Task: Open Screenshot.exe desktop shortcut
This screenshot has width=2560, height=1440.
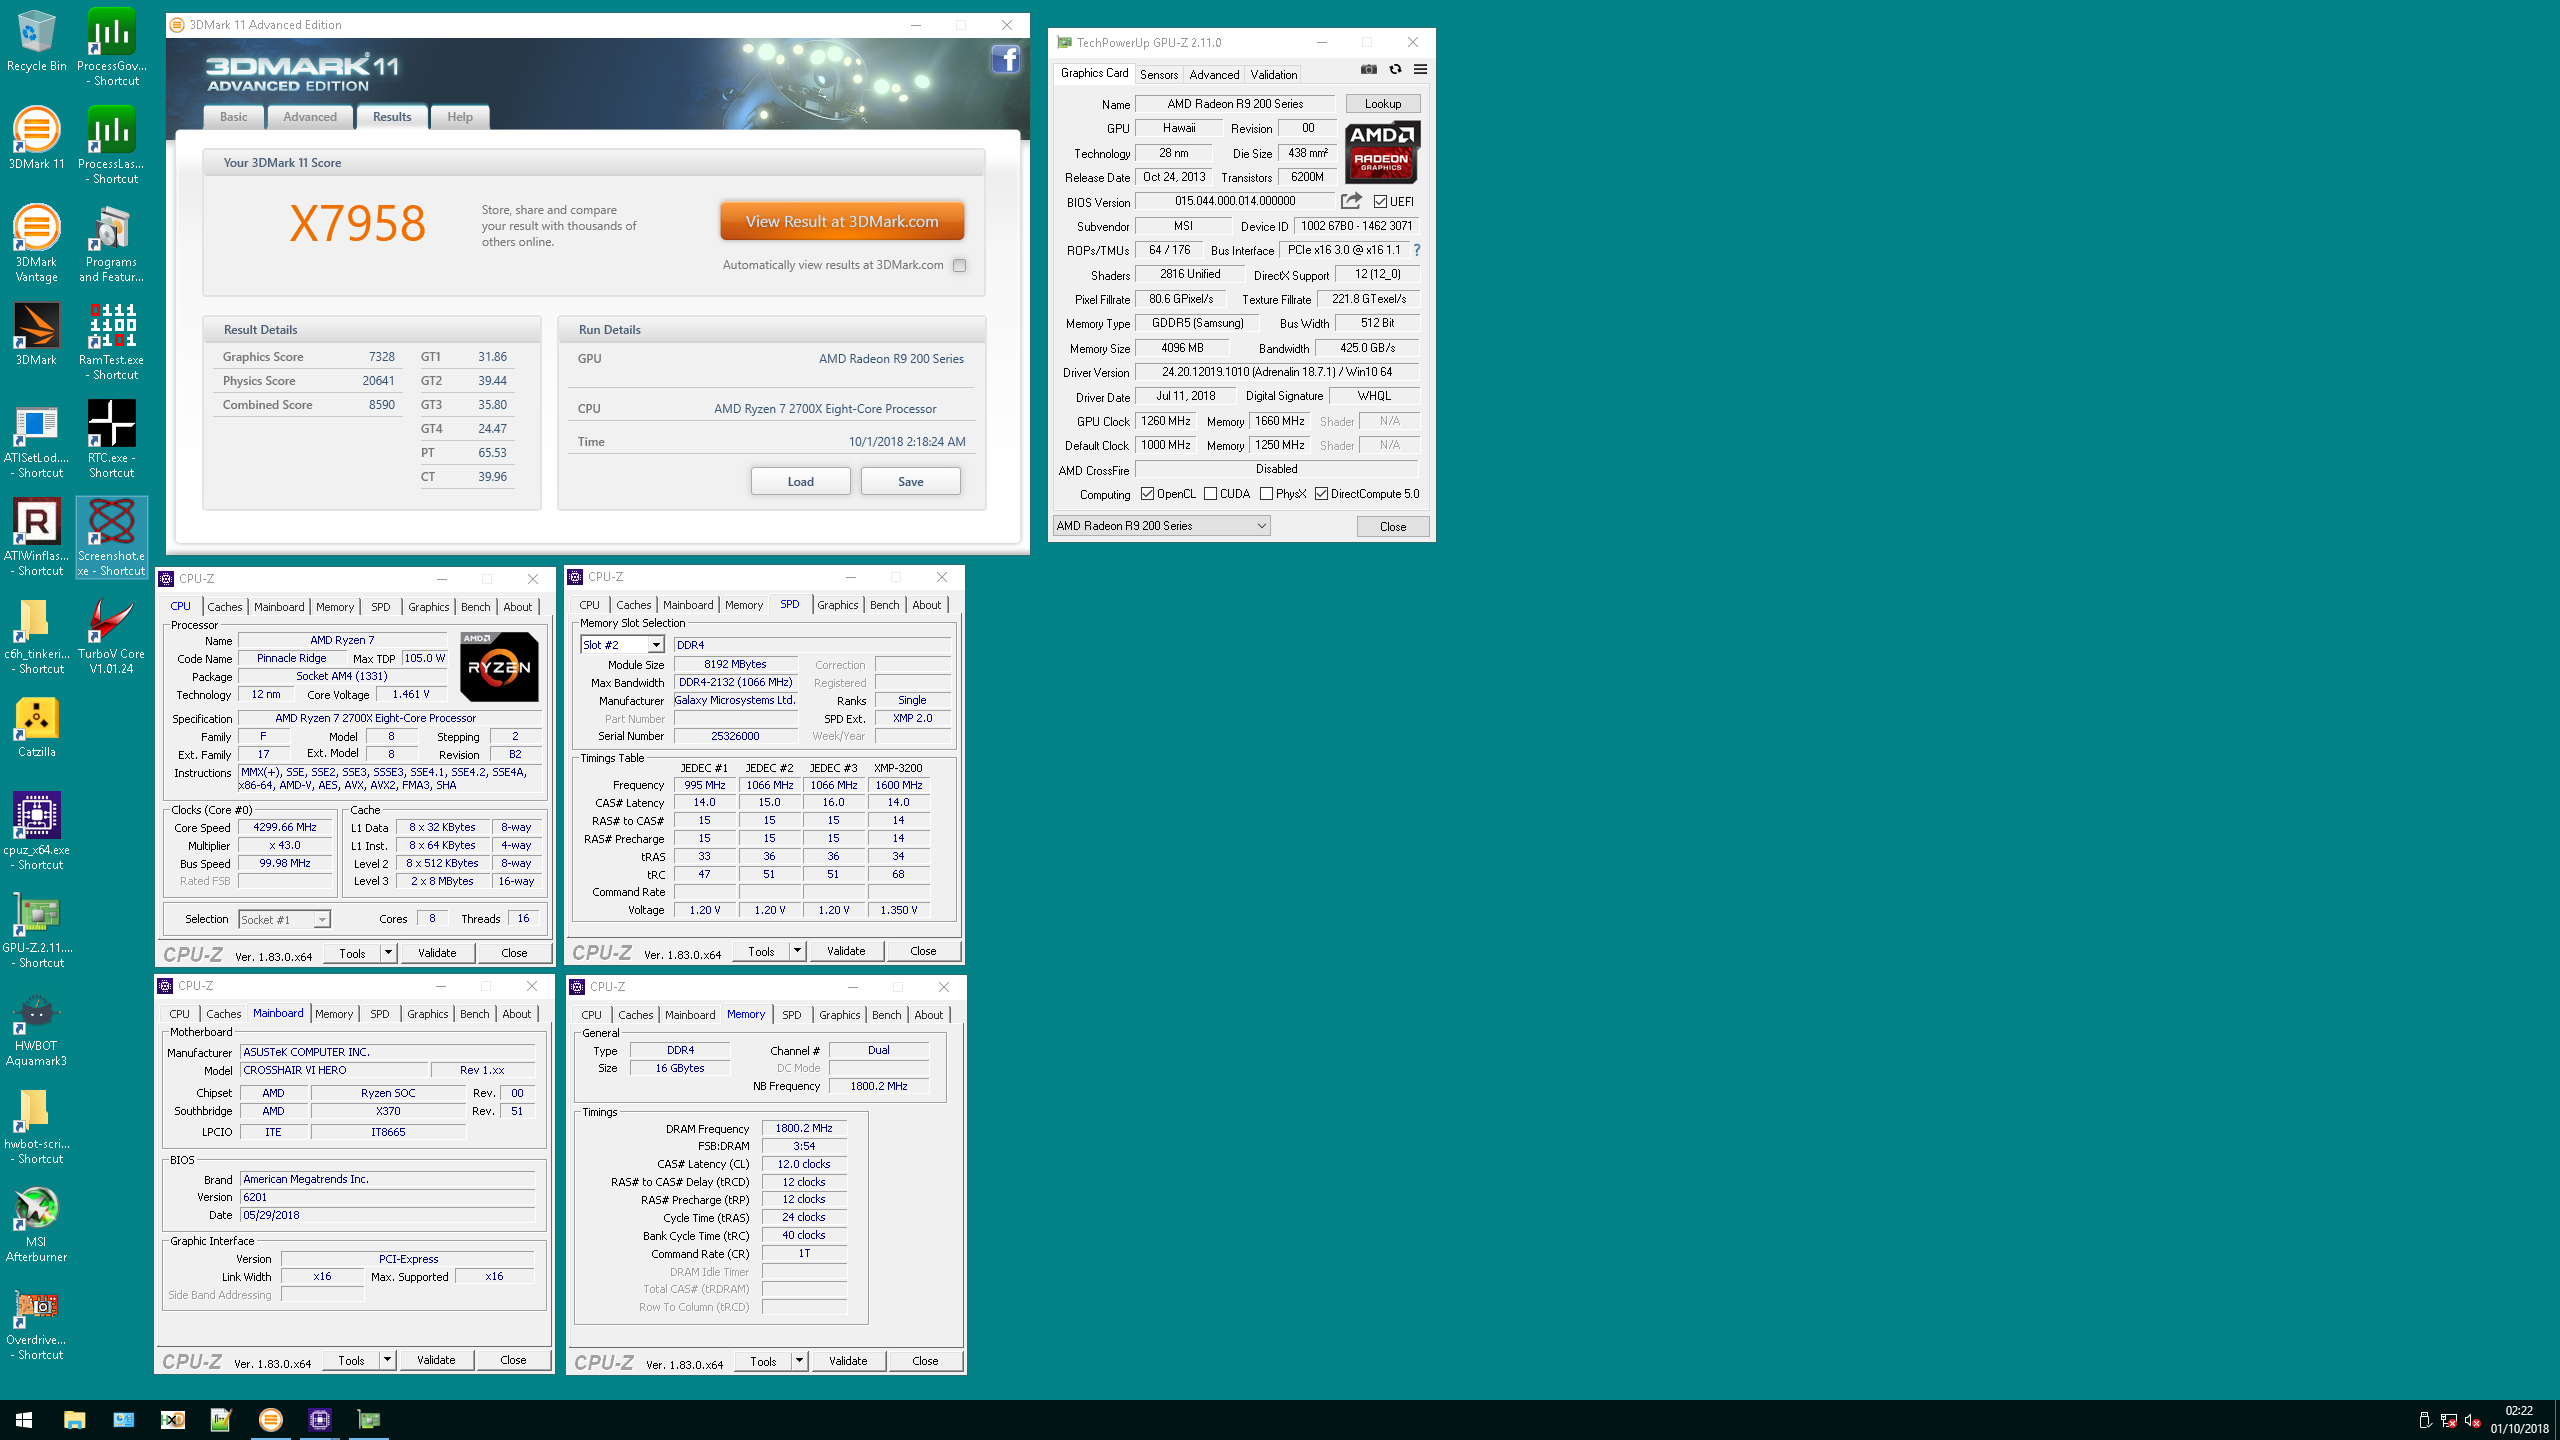Action: 112,538
